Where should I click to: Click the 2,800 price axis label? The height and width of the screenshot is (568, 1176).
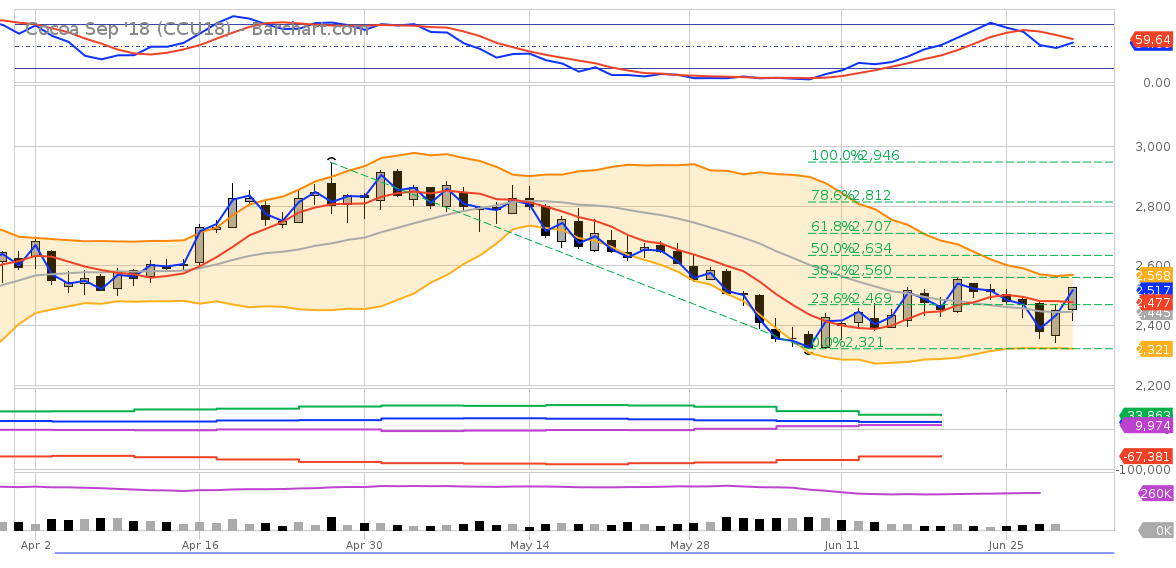click(1154, 206)
